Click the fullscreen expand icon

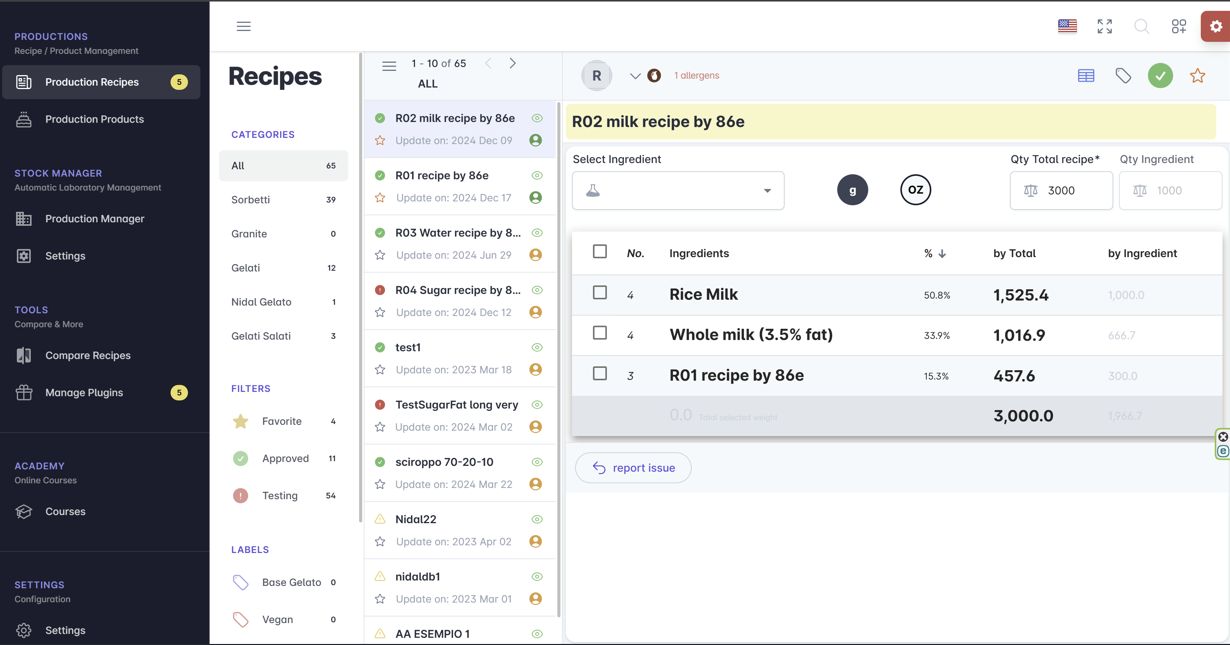tap(1104, 27)
